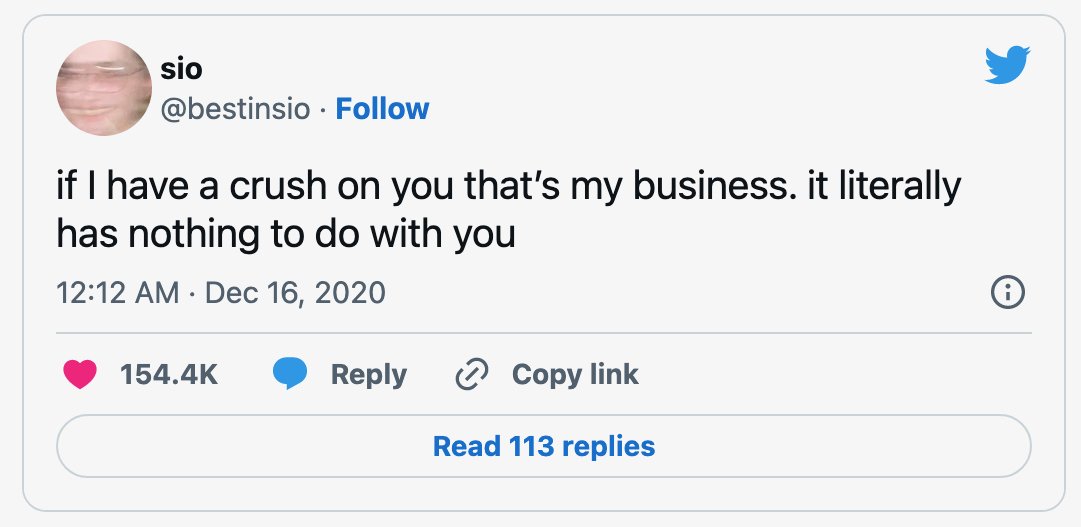
Task: Select the Copy link text
Action: [575, 375]
